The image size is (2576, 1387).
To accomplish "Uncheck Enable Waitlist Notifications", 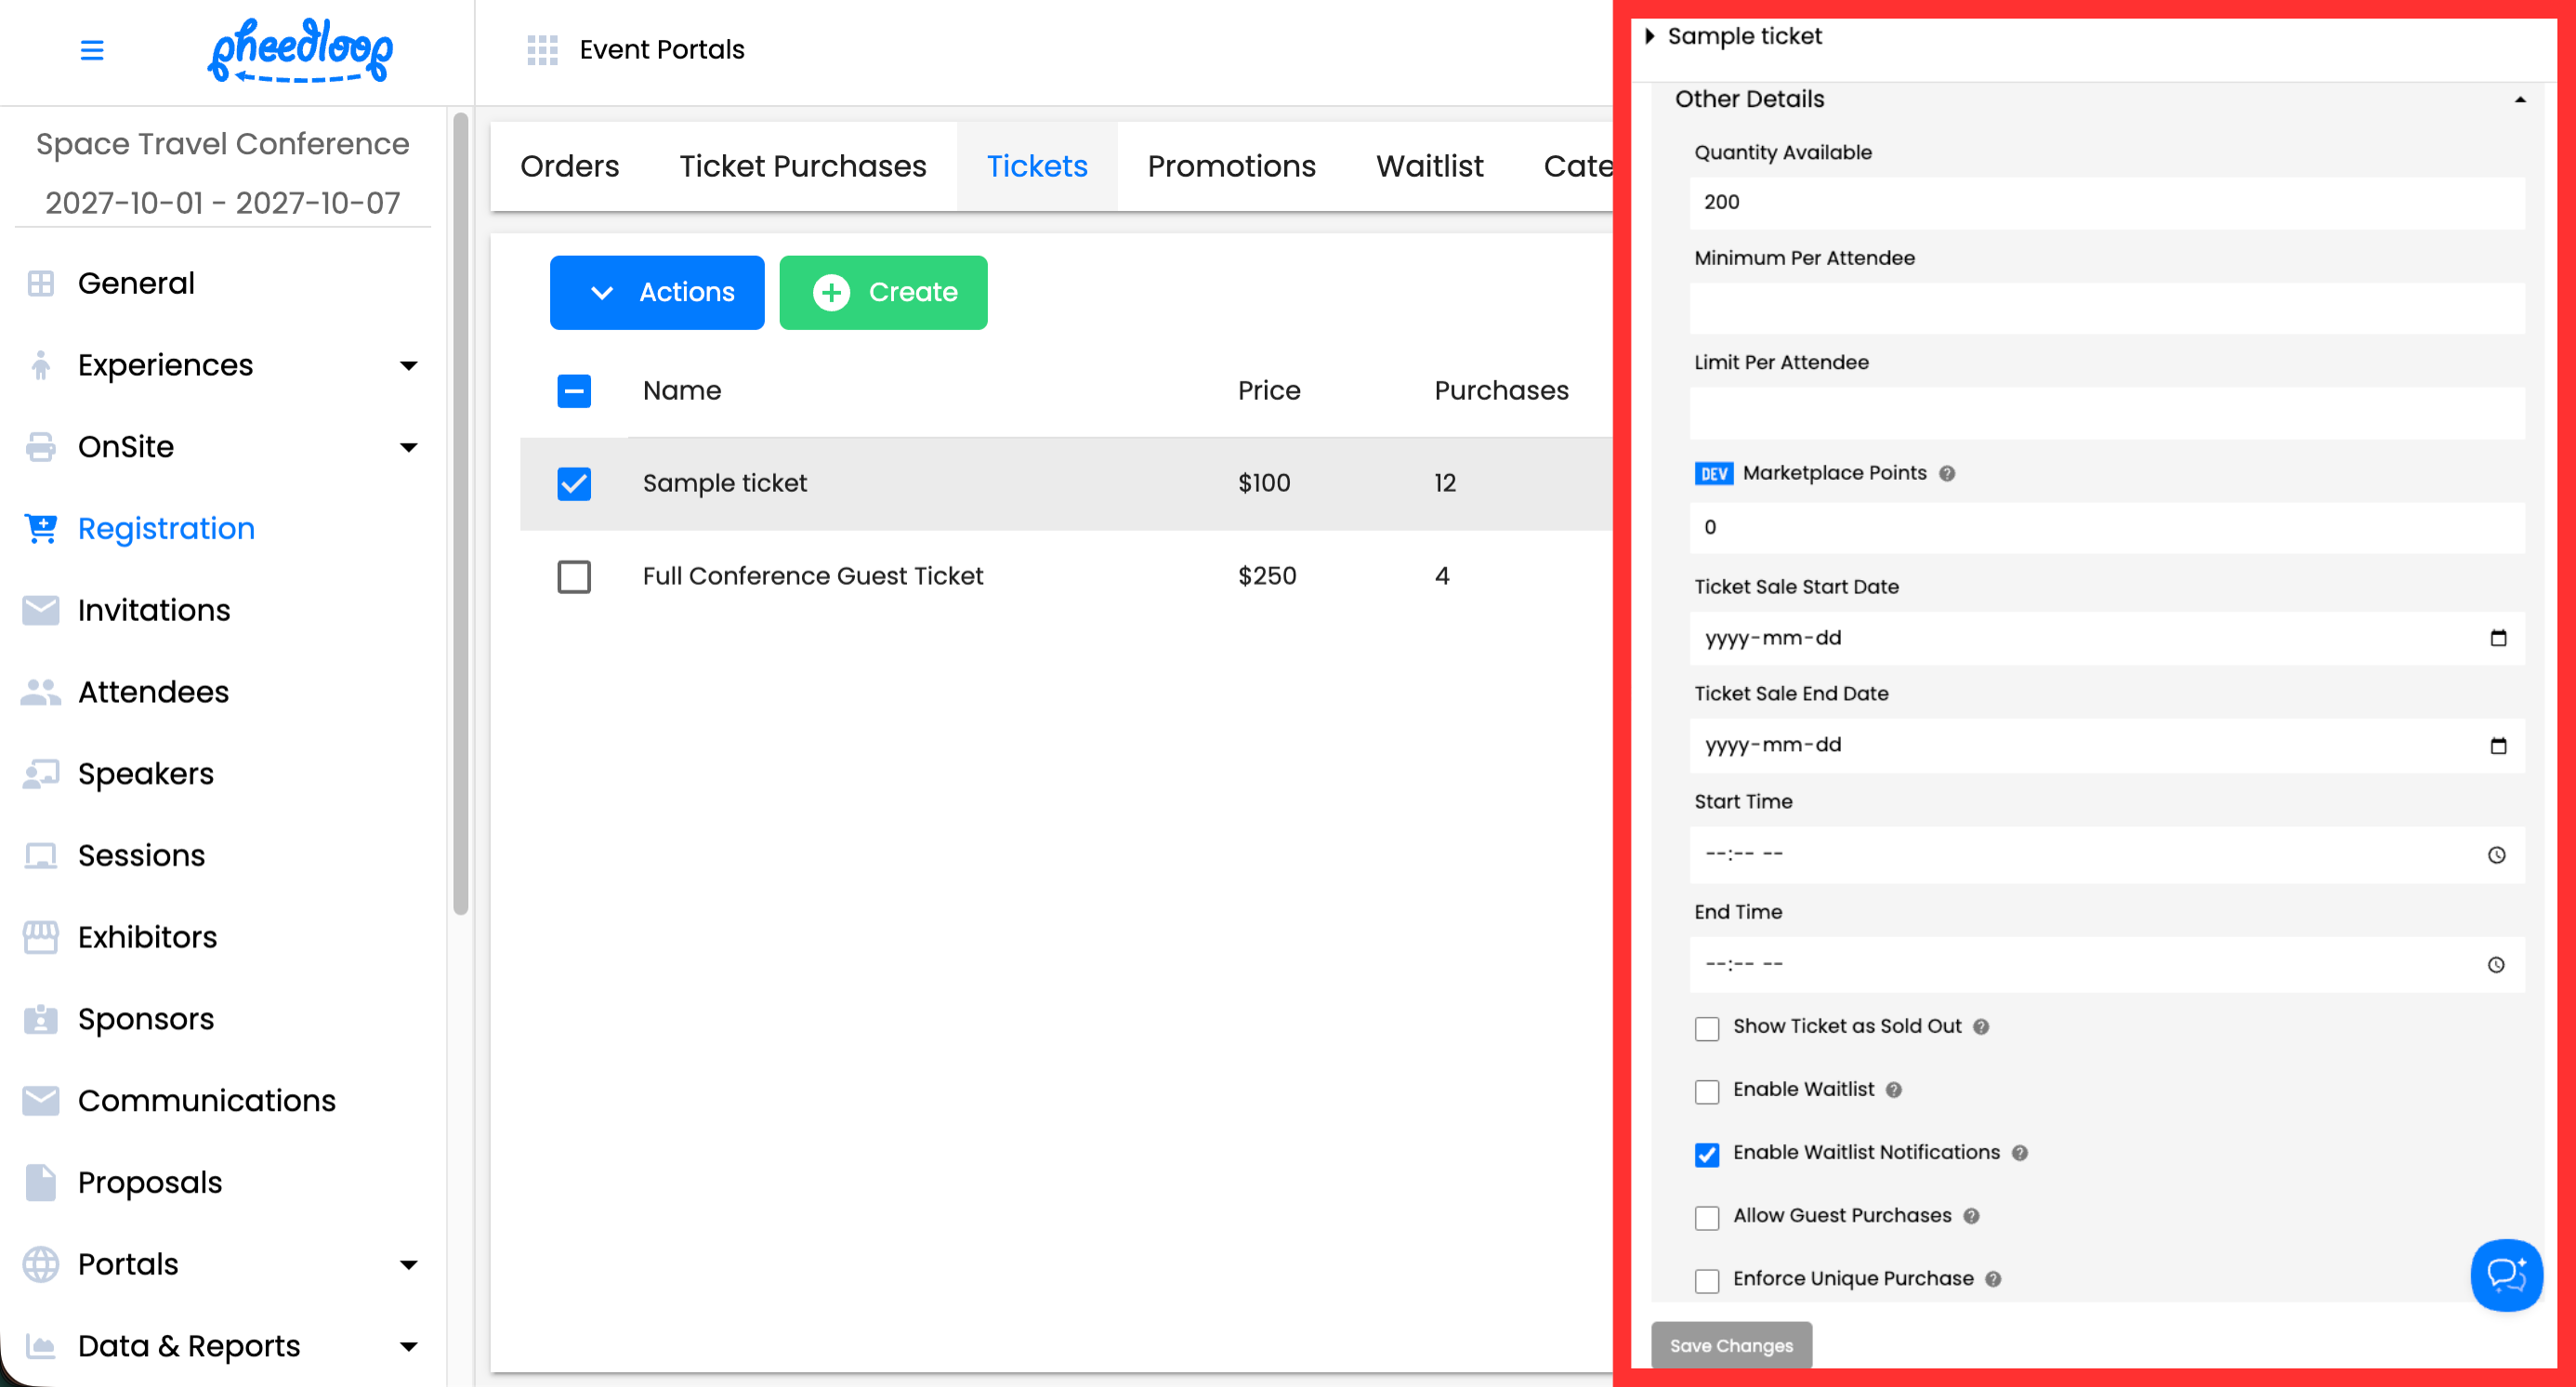I will [x=1707, y=1154].
